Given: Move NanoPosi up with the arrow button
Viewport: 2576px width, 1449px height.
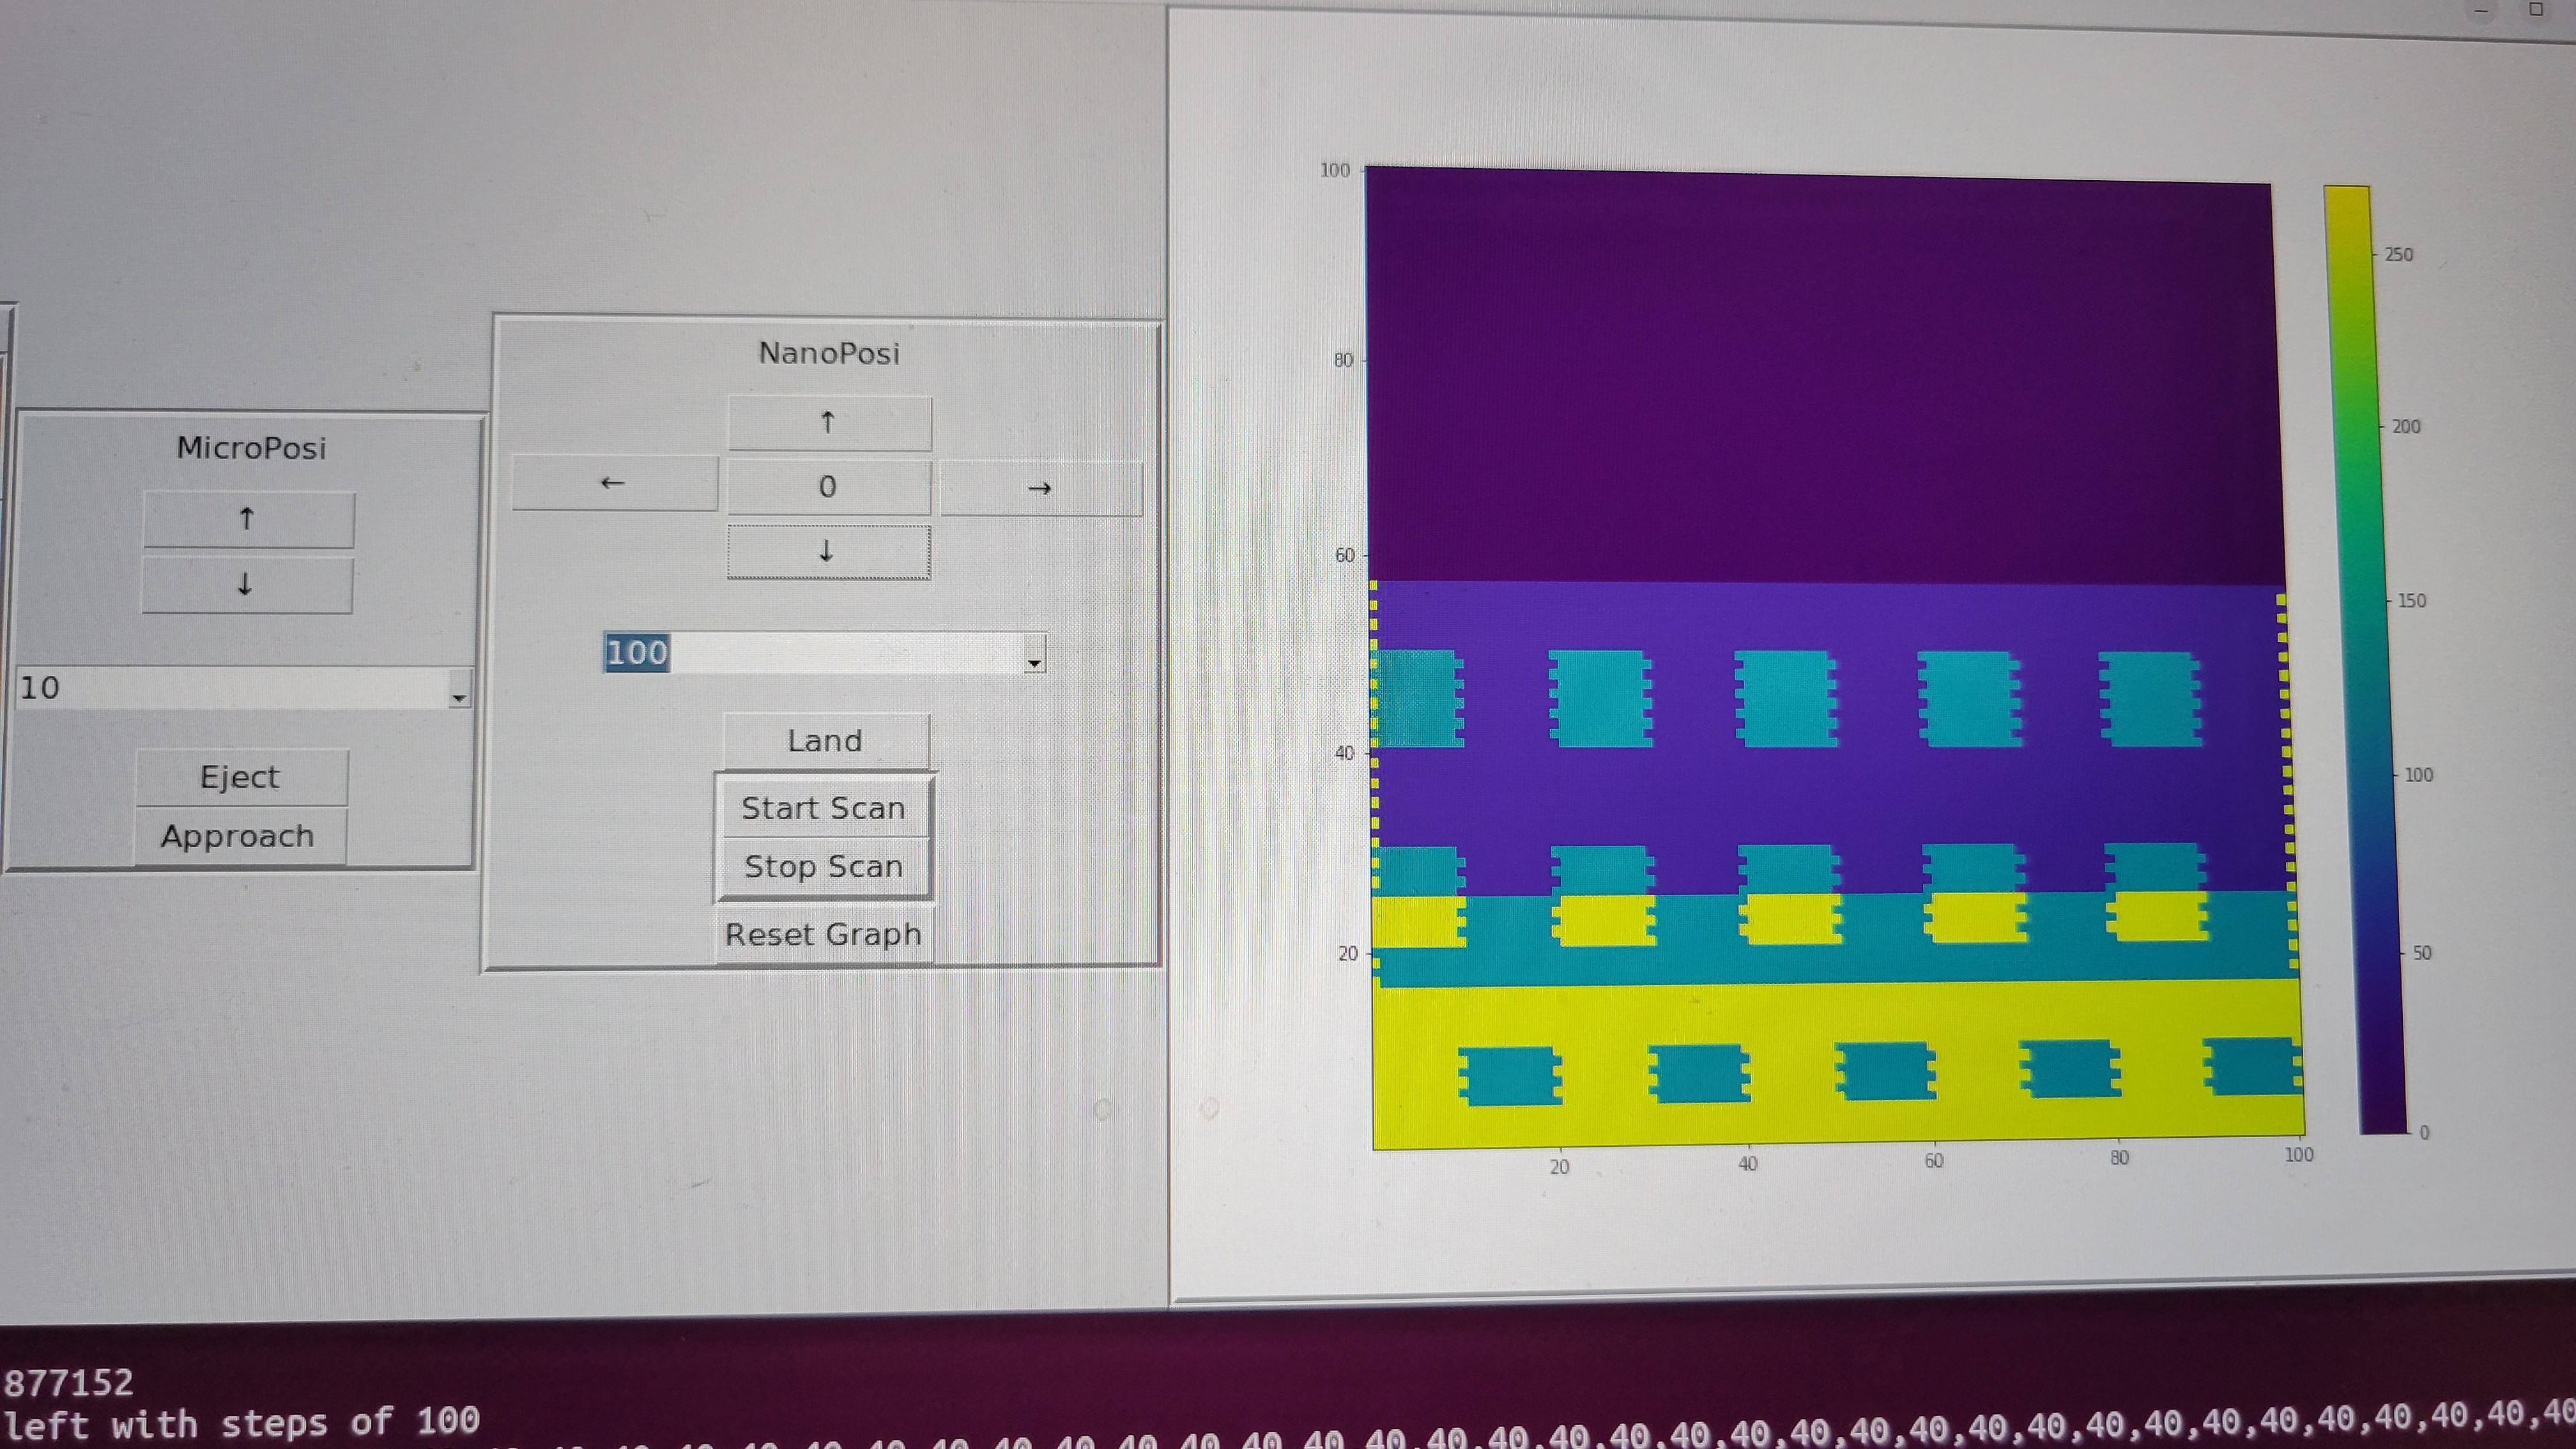Looking at the screenshot, I should (829, 423).
